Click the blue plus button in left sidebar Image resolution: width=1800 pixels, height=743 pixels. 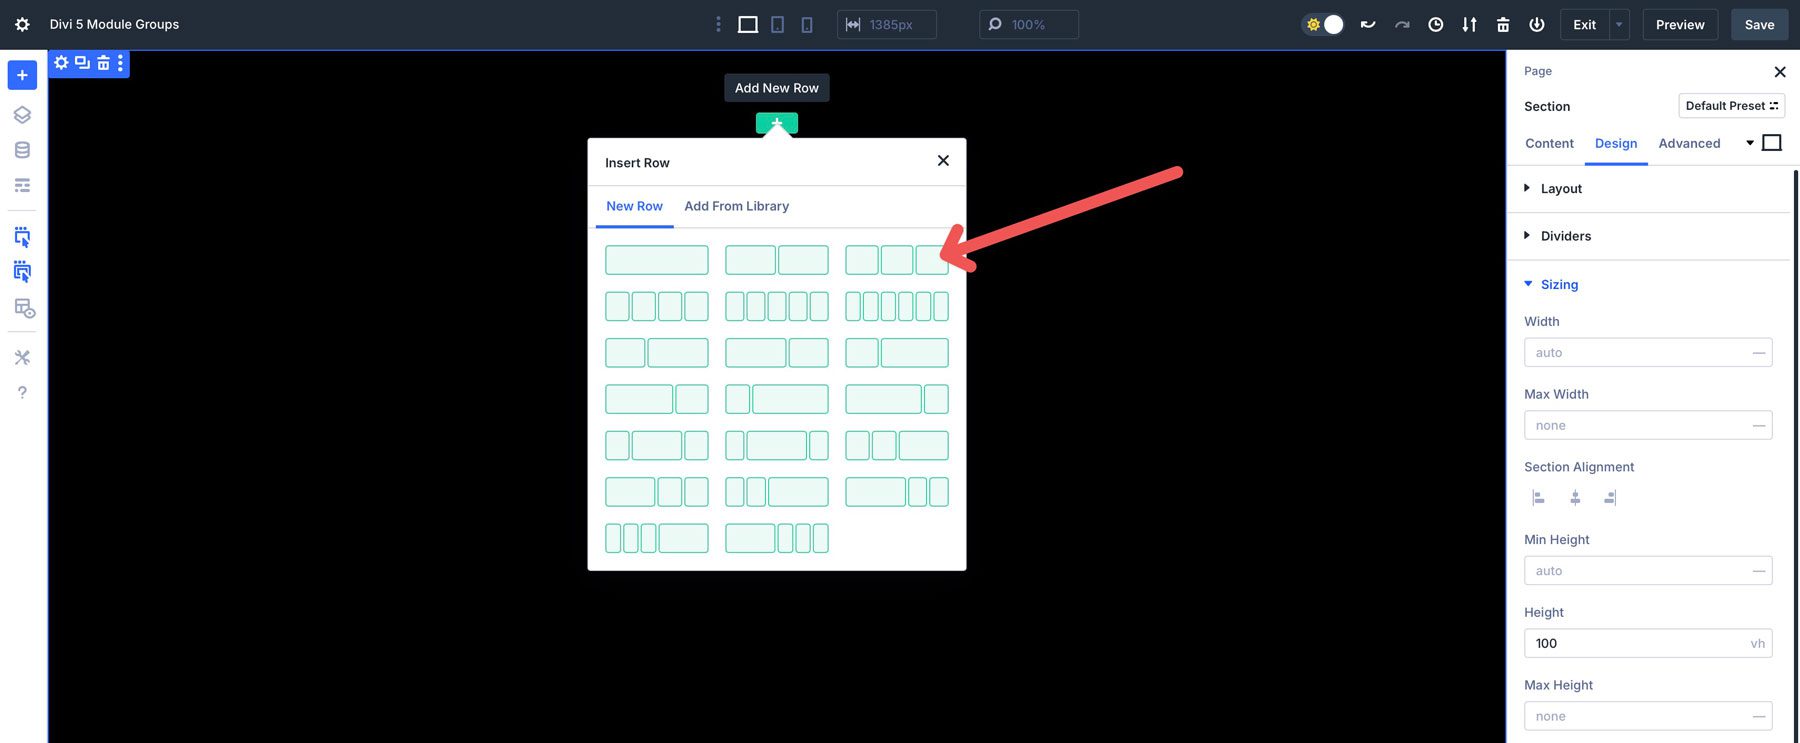pos(22,75)
